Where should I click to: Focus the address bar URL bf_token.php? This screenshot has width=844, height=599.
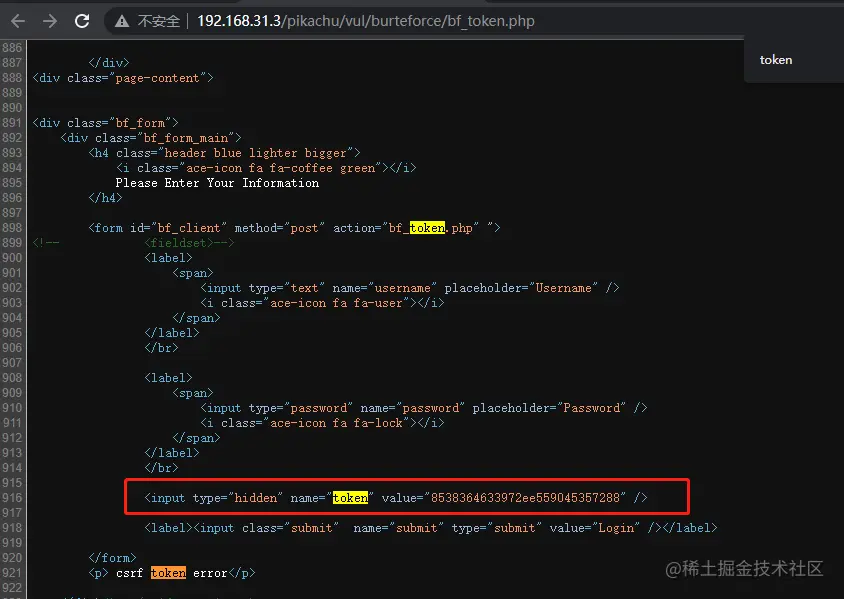pyautogui.click(x=366, y=21)
